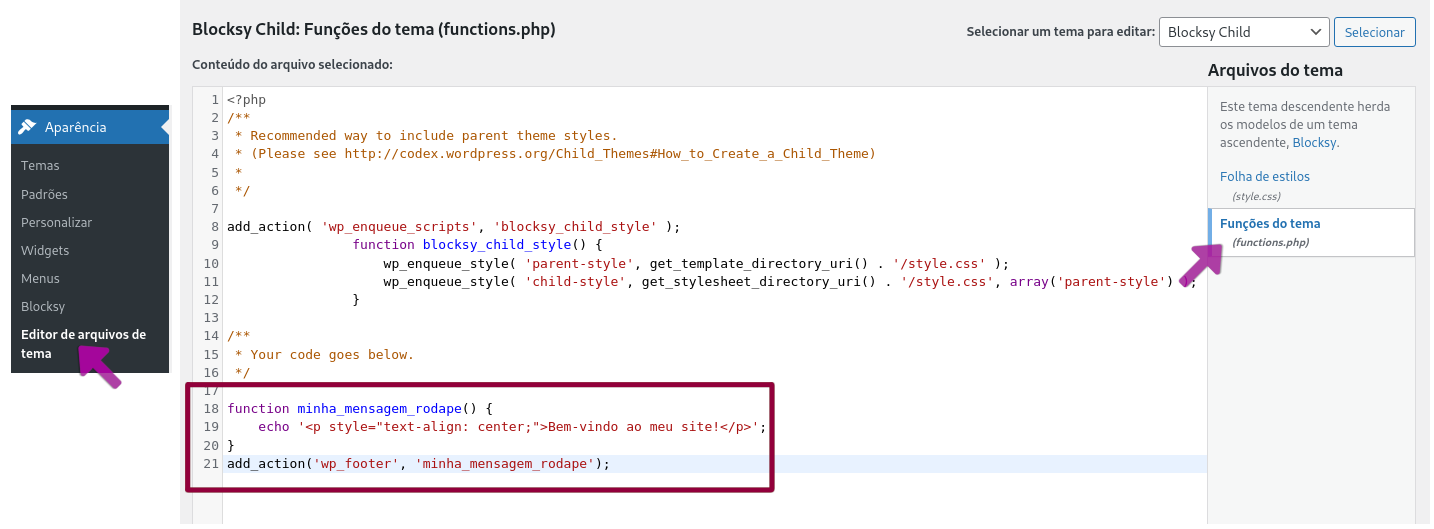Open the Blocksy submenu item

tap(43, 306)
